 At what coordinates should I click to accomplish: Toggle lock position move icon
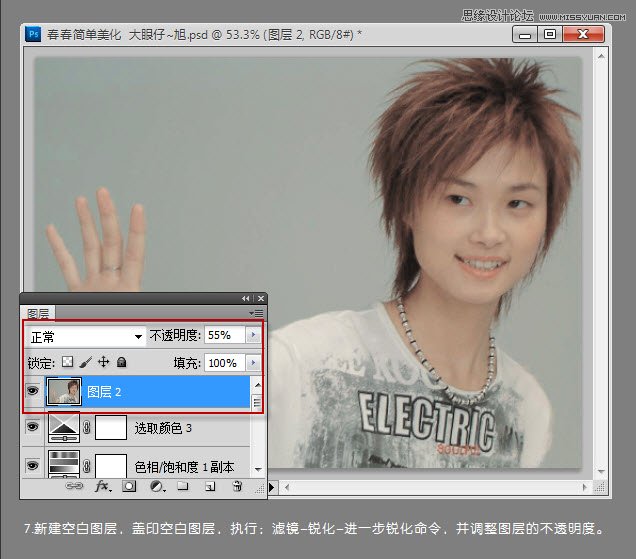[104, 361]
